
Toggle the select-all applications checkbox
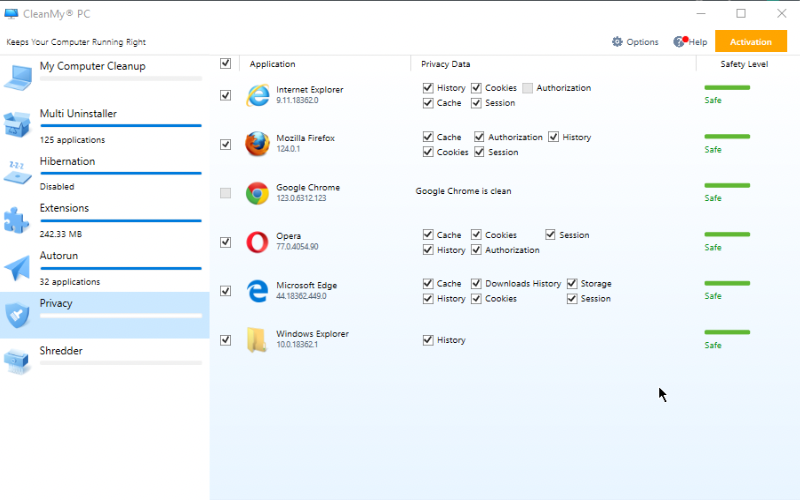click(x=226, y=63)
